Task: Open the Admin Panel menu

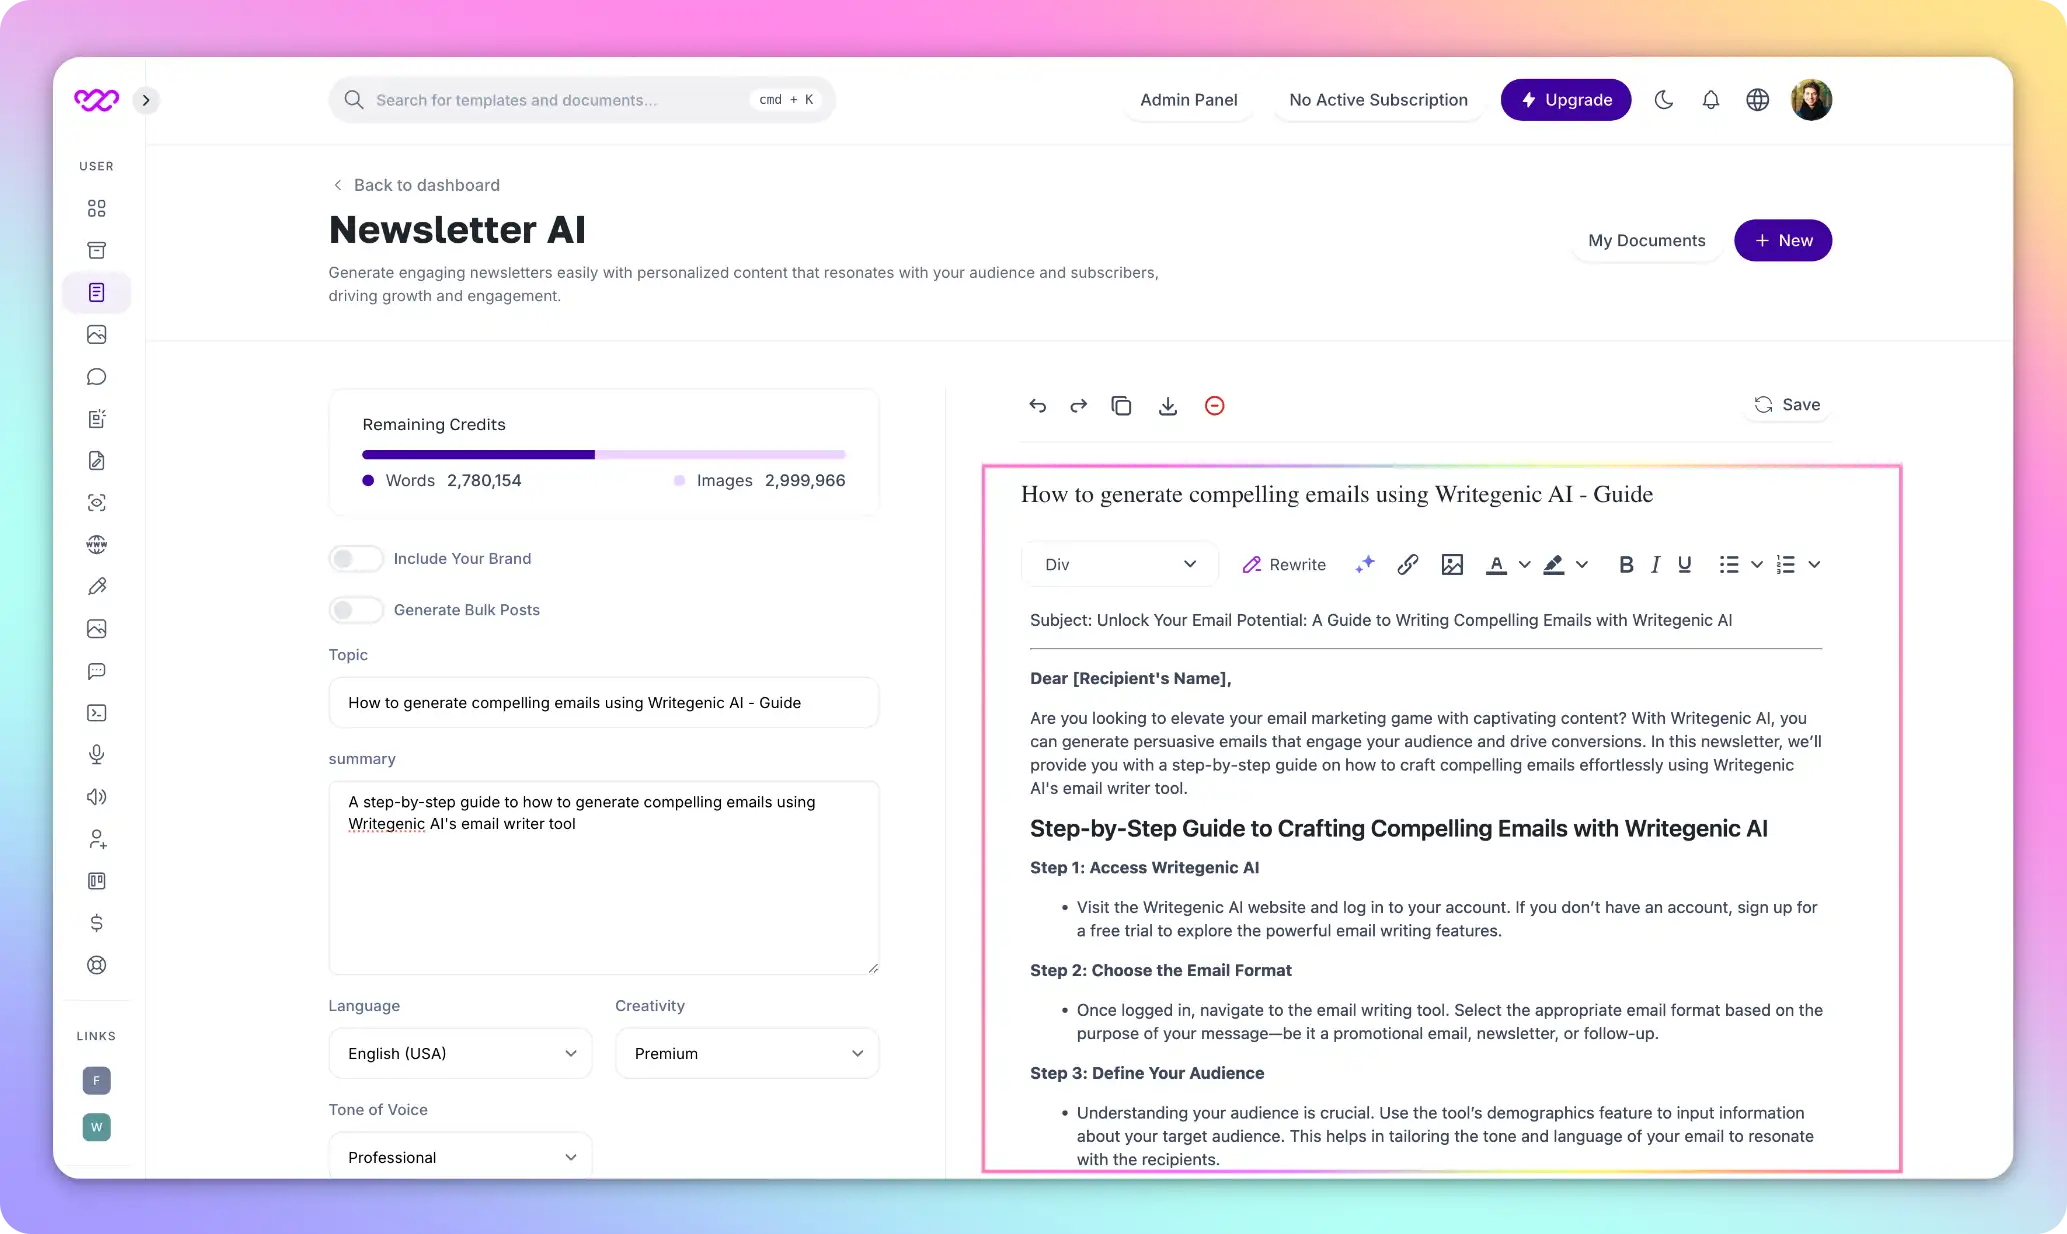Action: [x=1188, y=98]
